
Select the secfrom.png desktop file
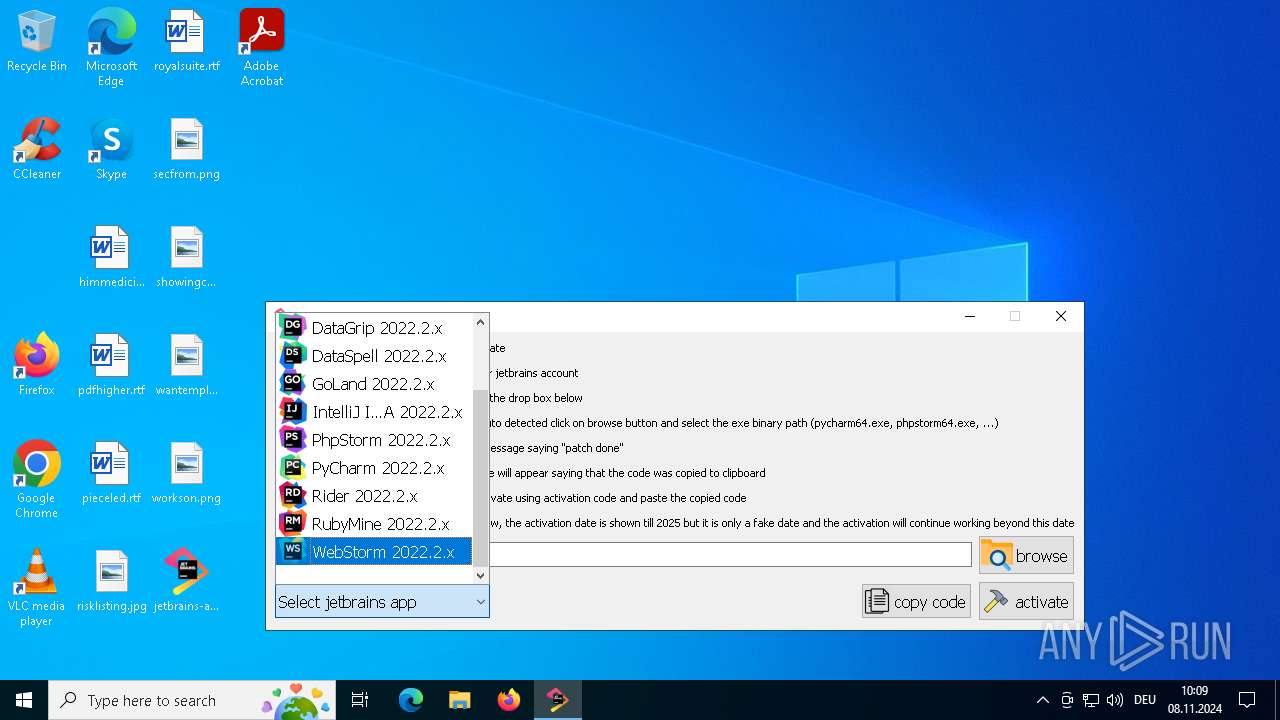pos(186,149)
